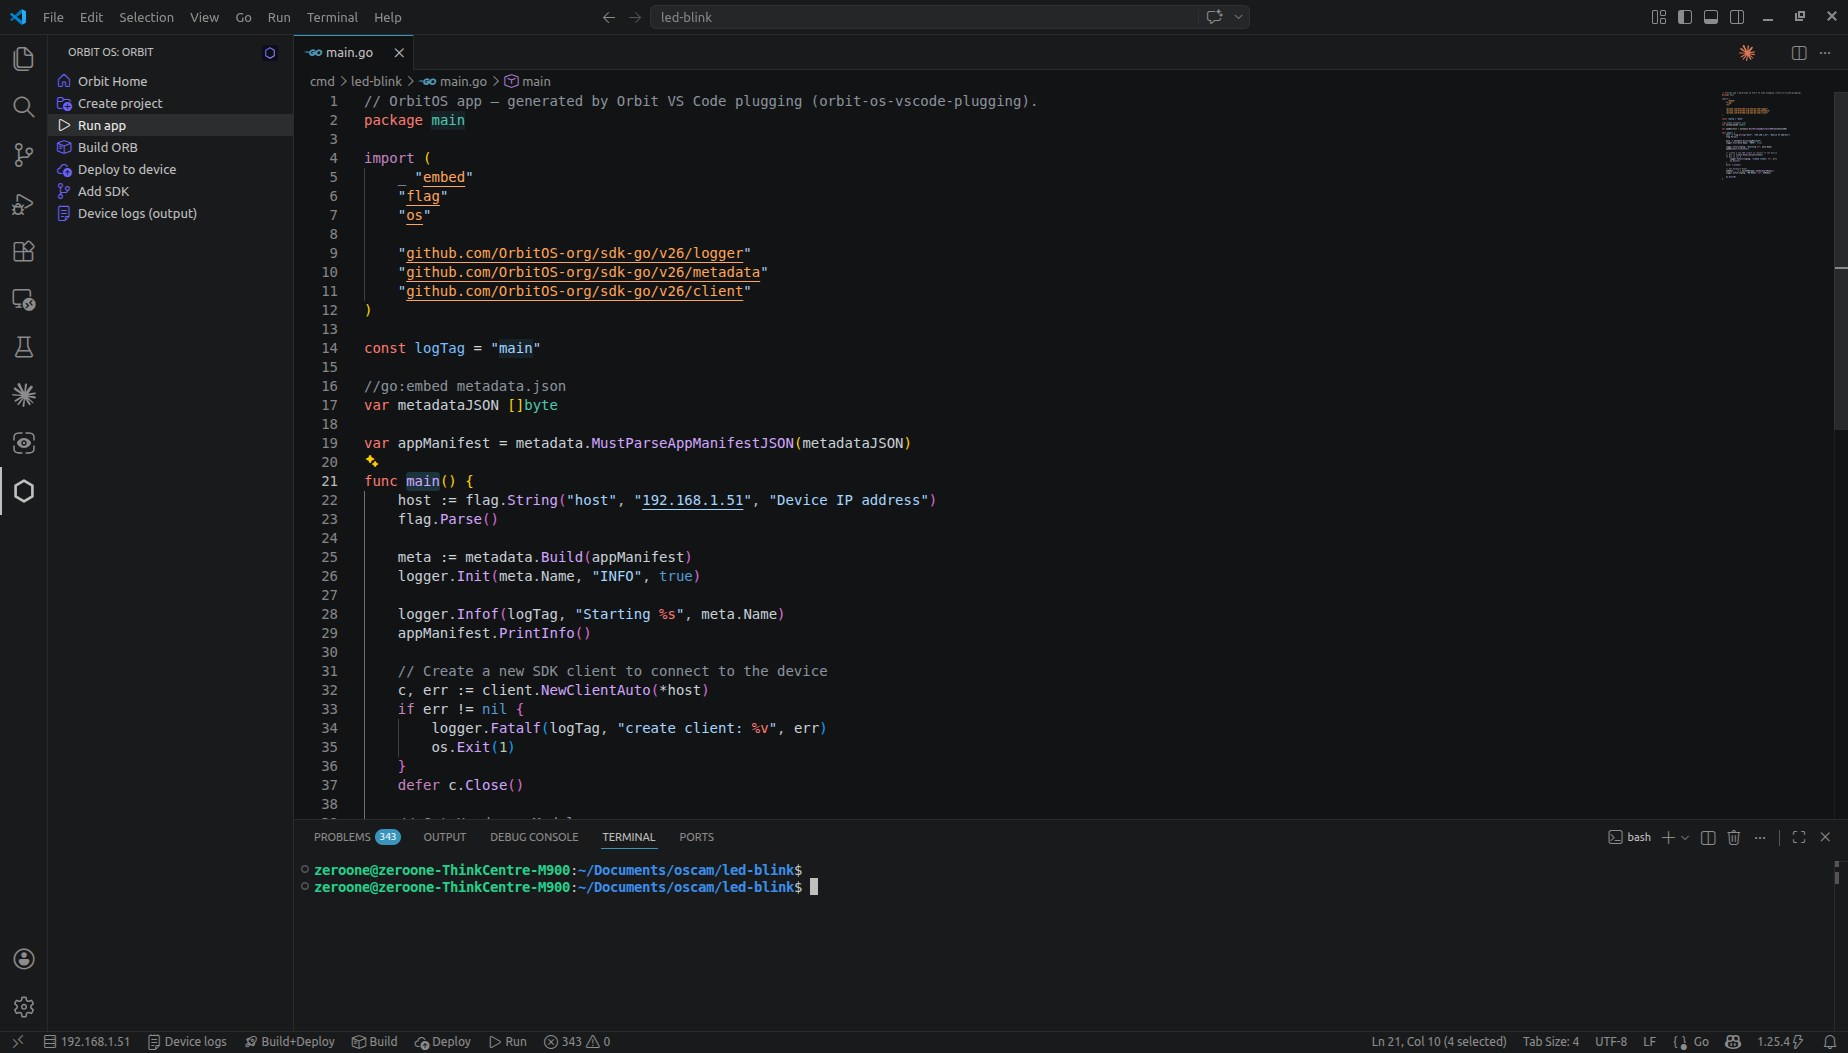Viewport: 1848px width, 1053px height.
Task: Click Build+Deploy in status bar
Action: click(x=289, y=1042)
